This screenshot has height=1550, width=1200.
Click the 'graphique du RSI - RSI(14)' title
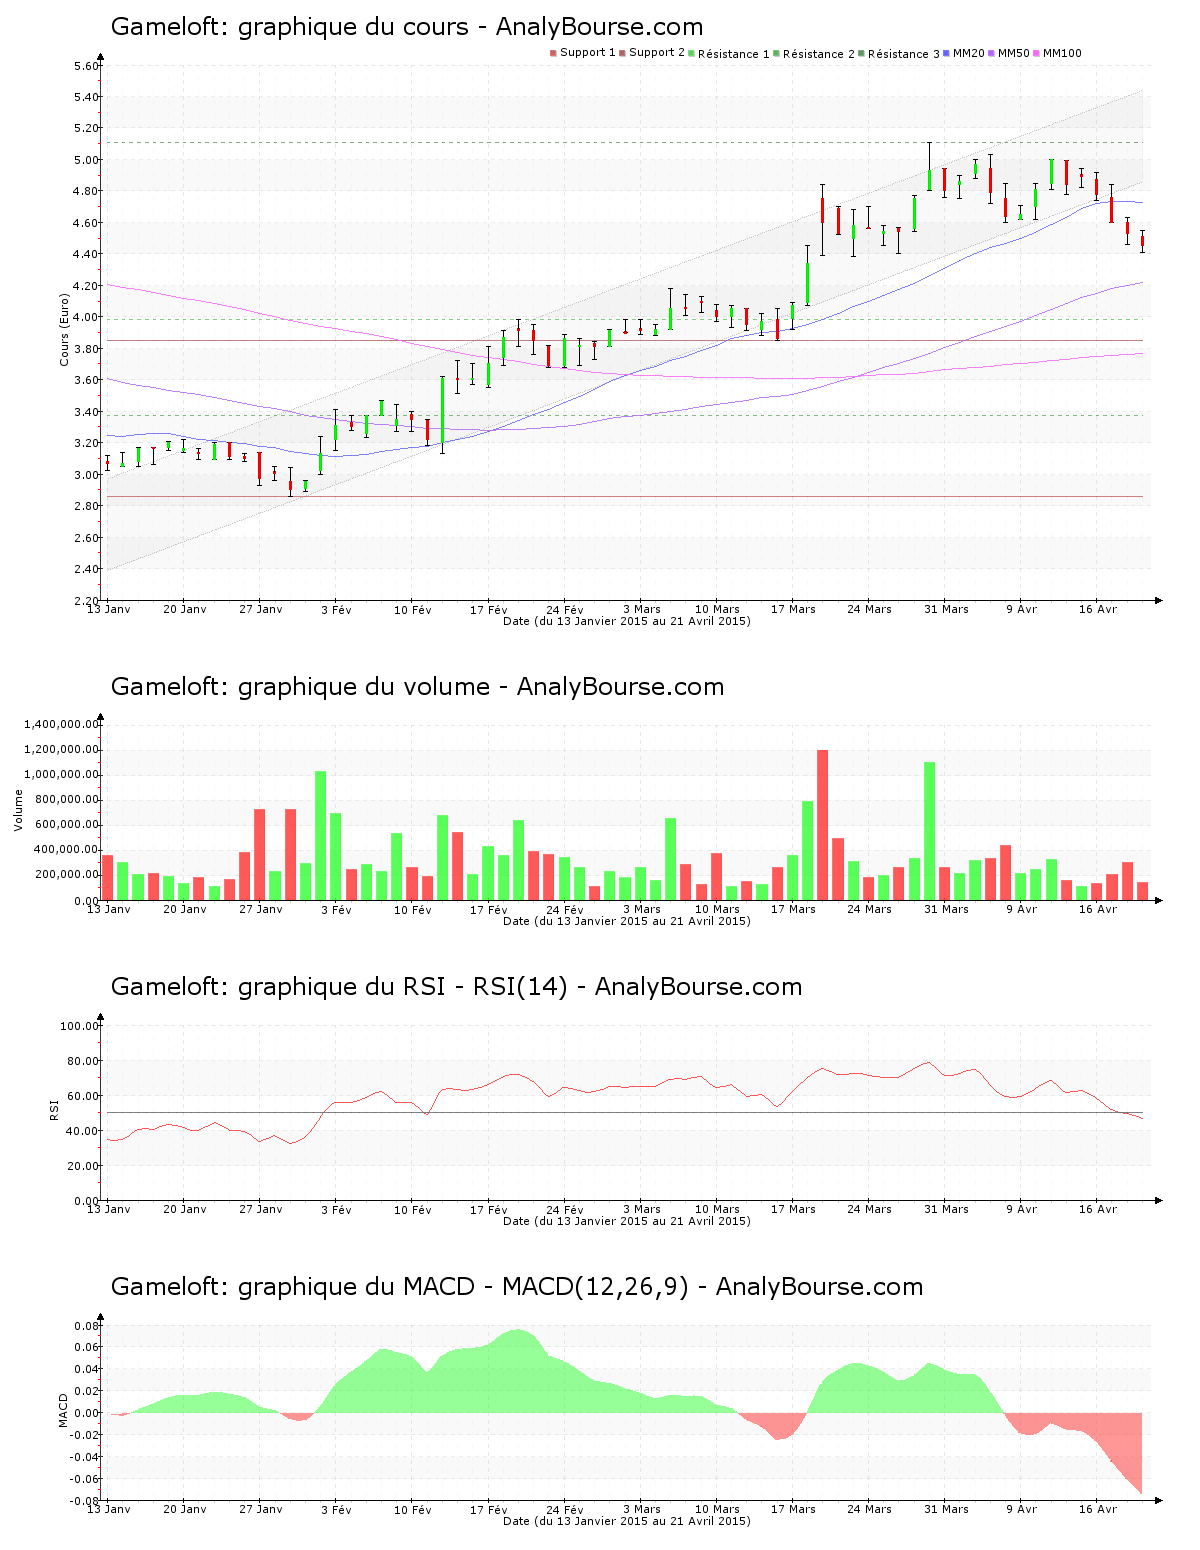(x=403, y=987)
